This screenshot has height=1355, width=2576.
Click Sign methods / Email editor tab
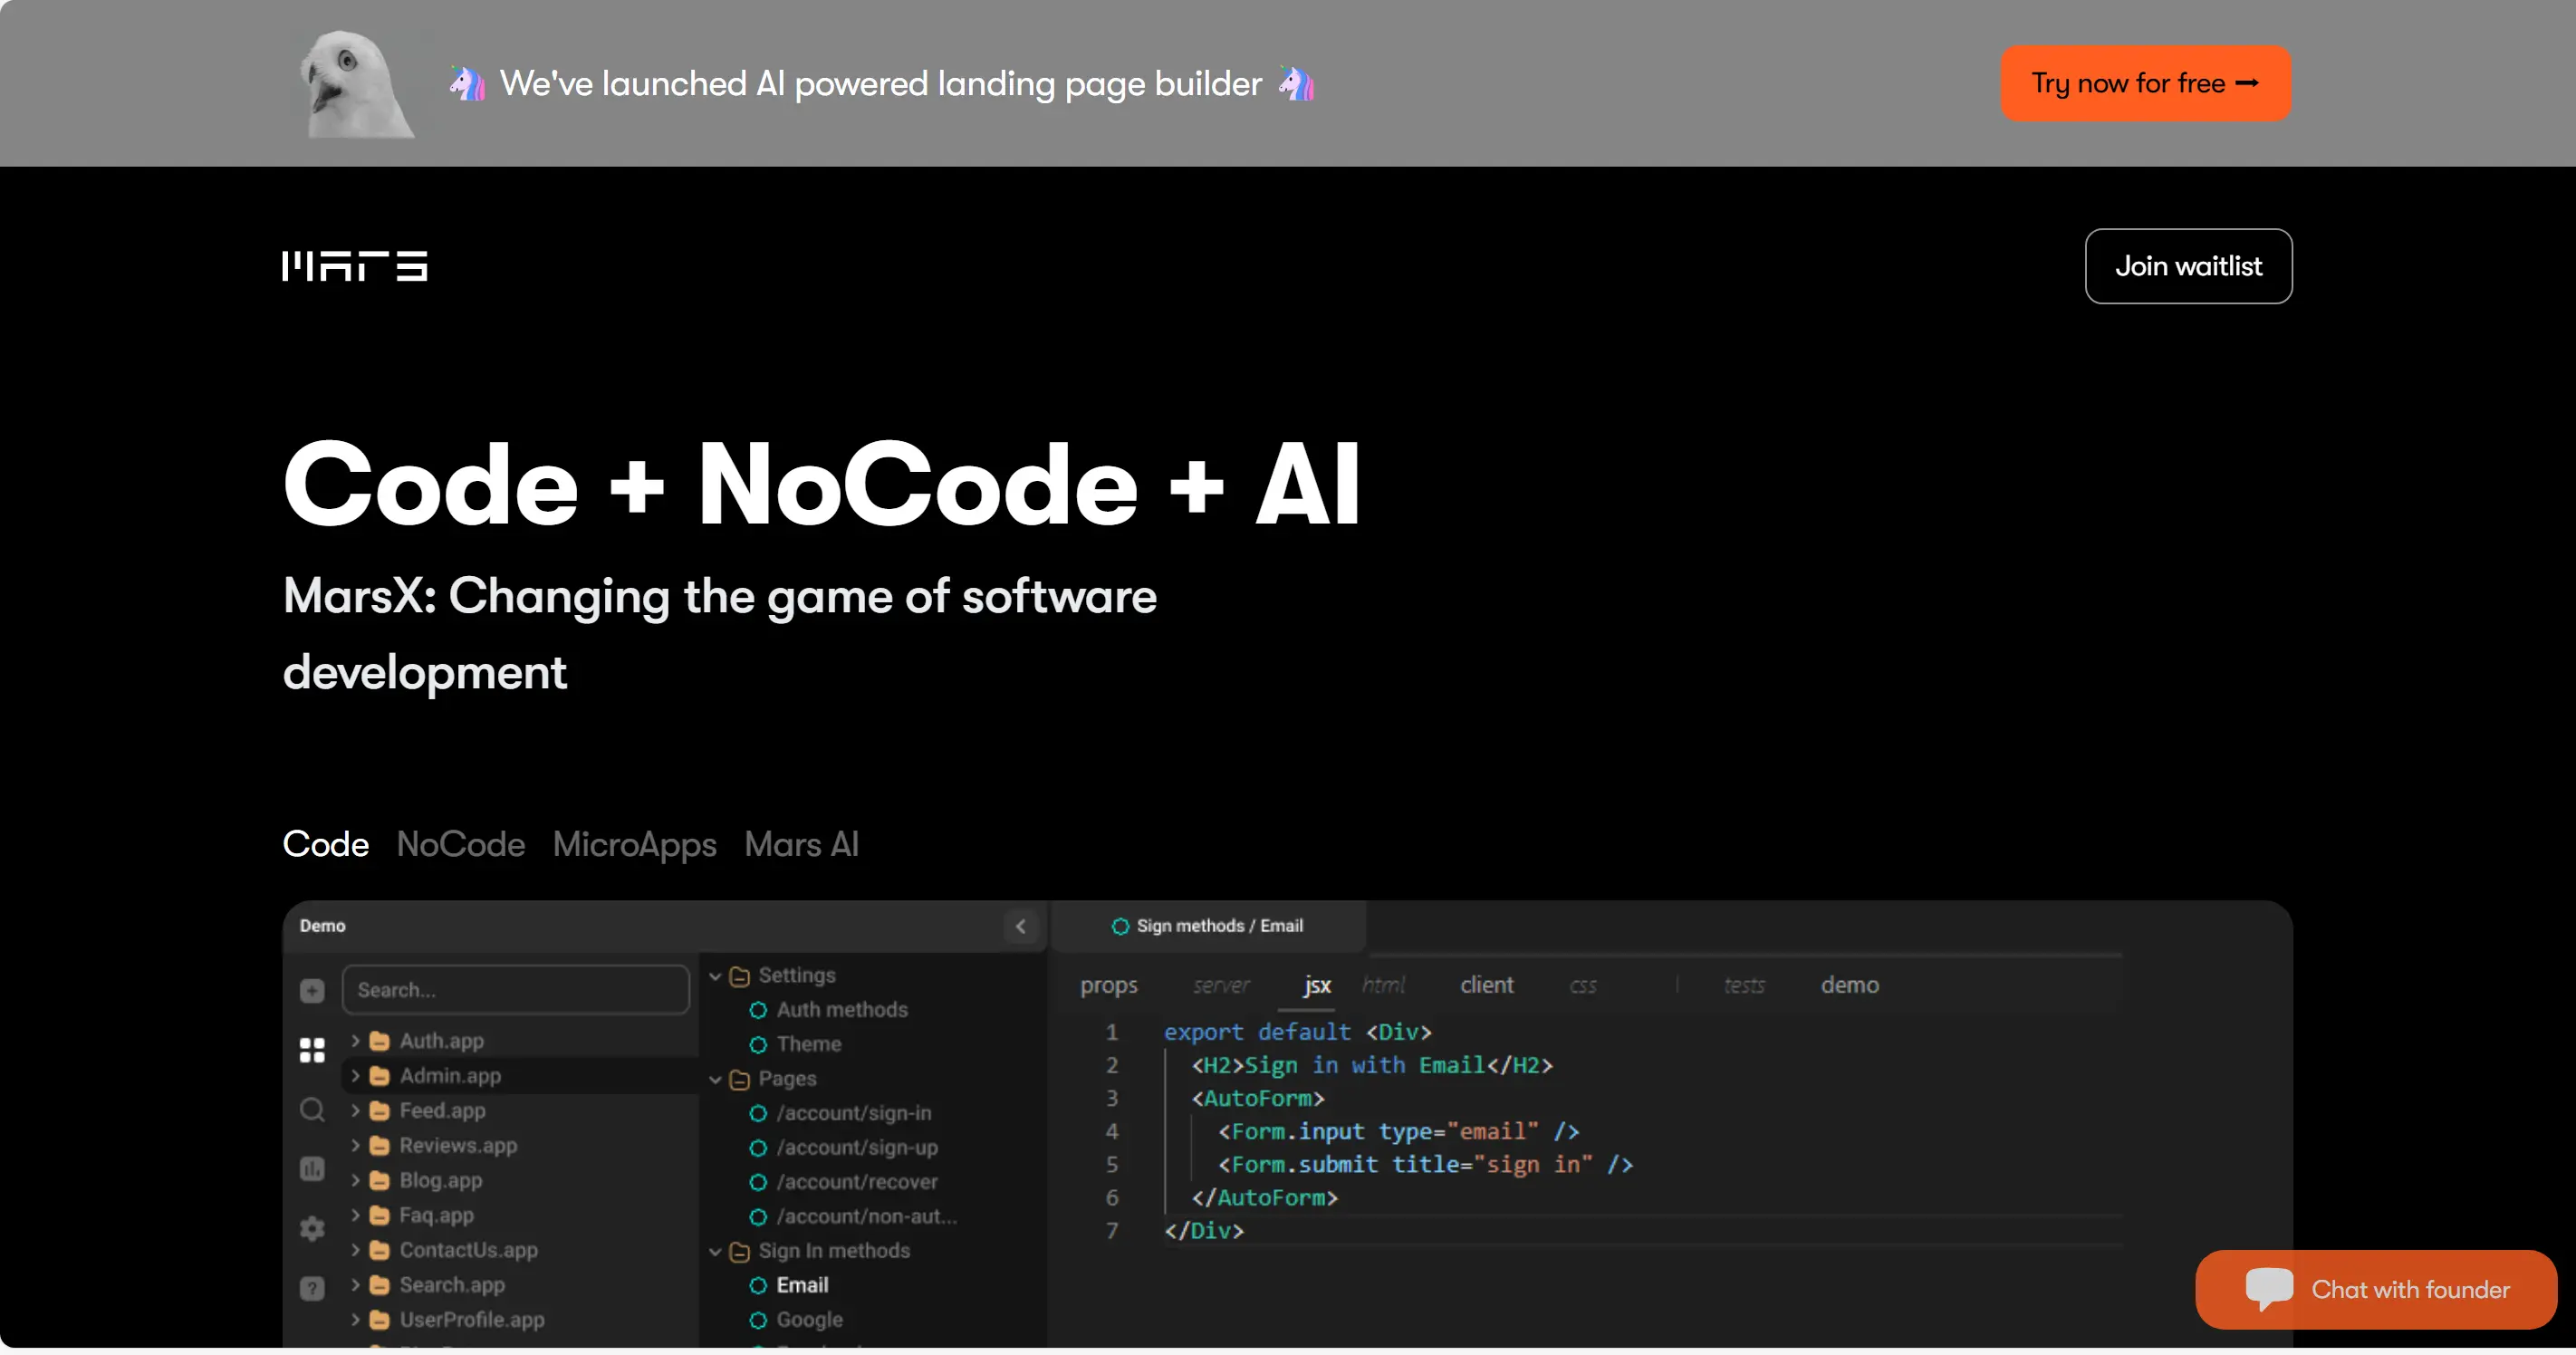(x=1208, y=926)
